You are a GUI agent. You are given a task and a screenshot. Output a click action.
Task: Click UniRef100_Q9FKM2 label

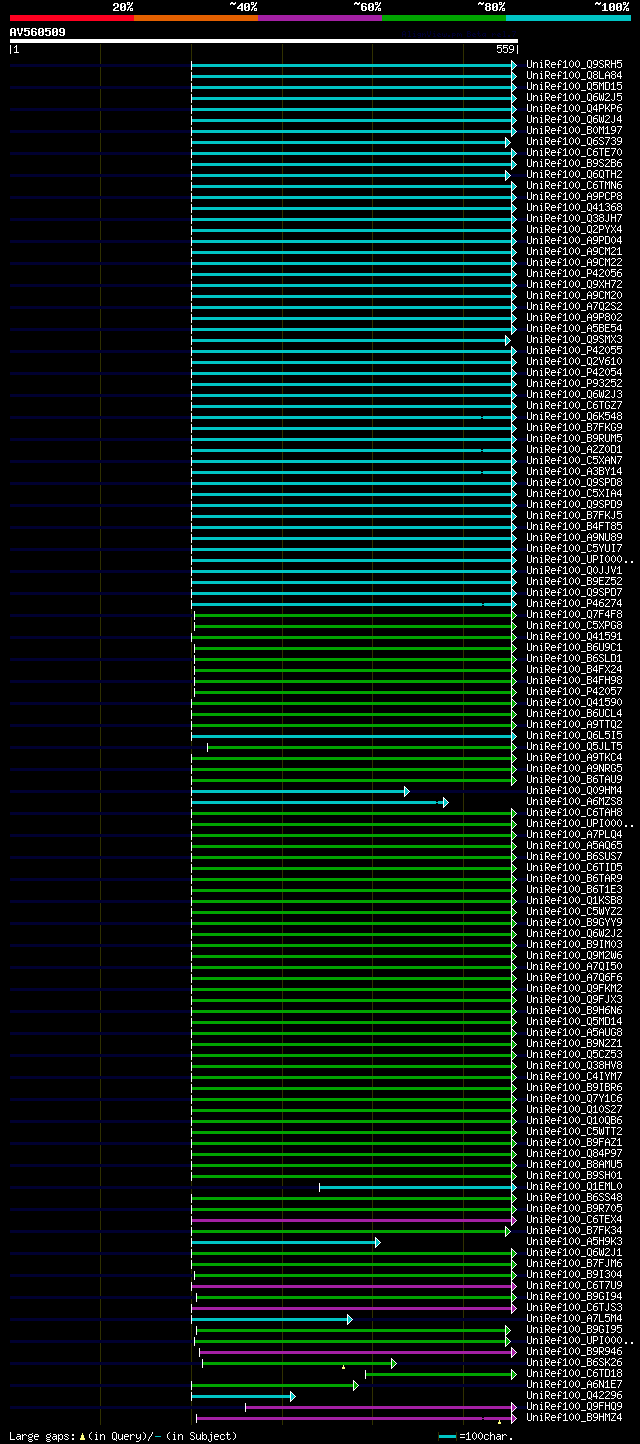(x=574, y=988)
